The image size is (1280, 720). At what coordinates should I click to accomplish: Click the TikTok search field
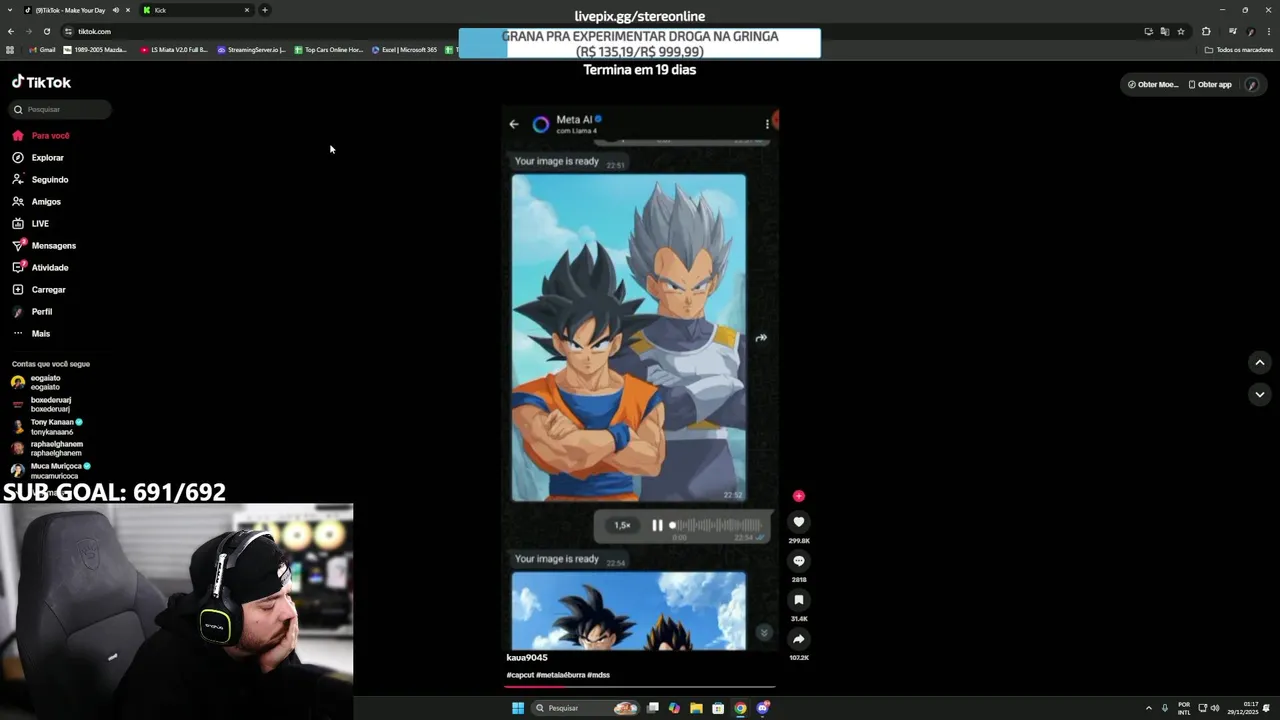pos(60,109)
